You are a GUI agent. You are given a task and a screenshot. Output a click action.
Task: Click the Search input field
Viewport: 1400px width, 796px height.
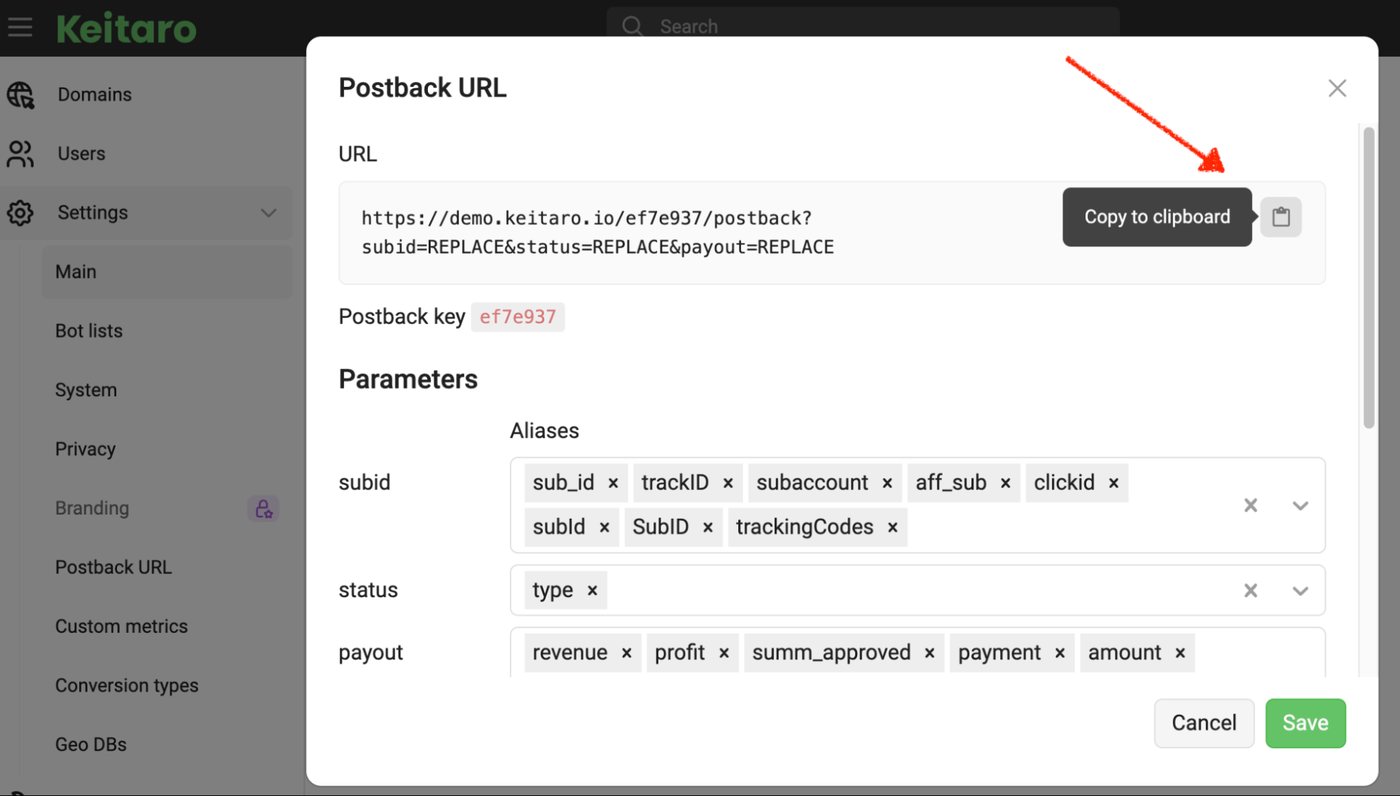pyautogui.click(x=862, y=26)
